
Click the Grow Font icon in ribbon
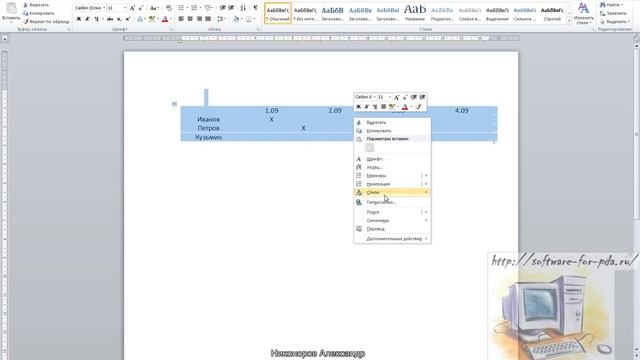click(132, 8)
